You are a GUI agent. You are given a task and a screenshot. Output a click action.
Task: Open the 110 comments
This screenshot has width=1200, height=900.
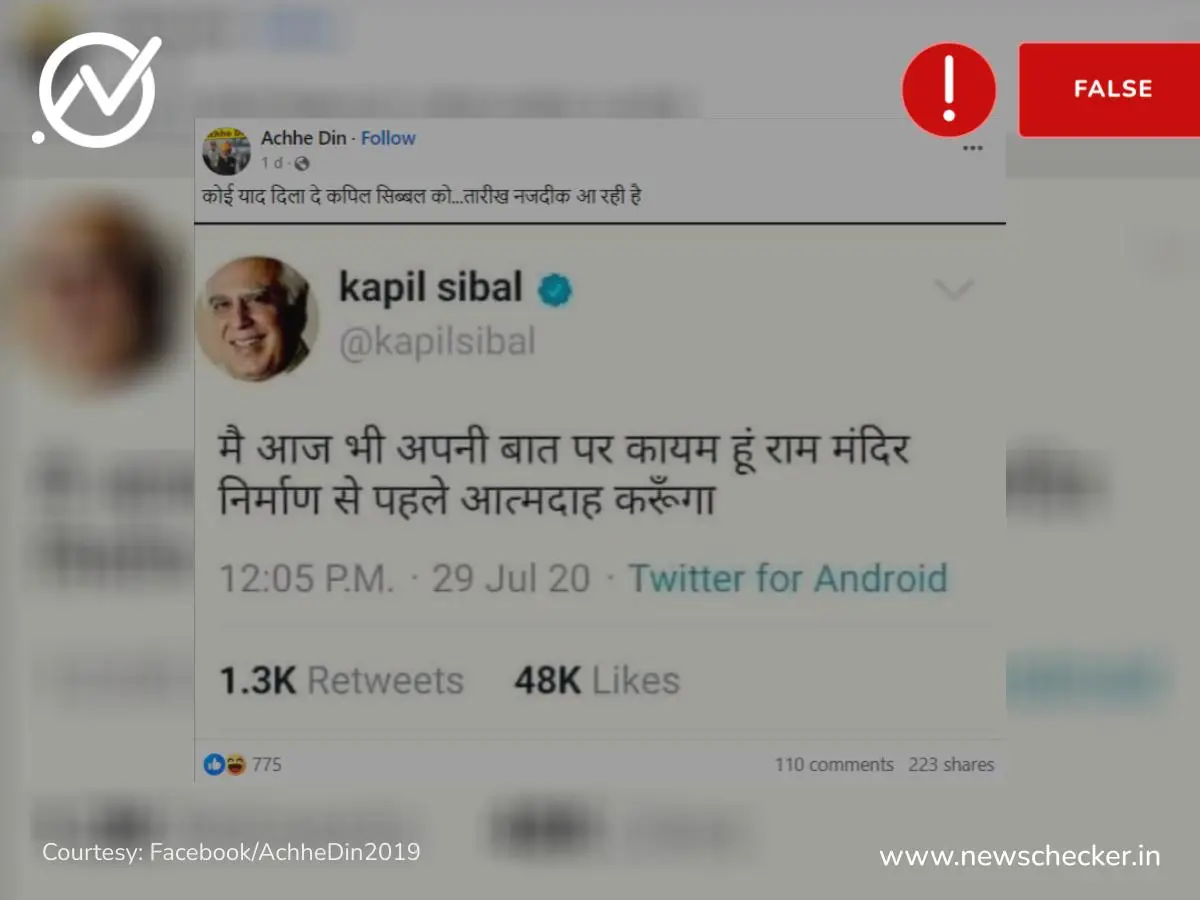pos(834,765)
